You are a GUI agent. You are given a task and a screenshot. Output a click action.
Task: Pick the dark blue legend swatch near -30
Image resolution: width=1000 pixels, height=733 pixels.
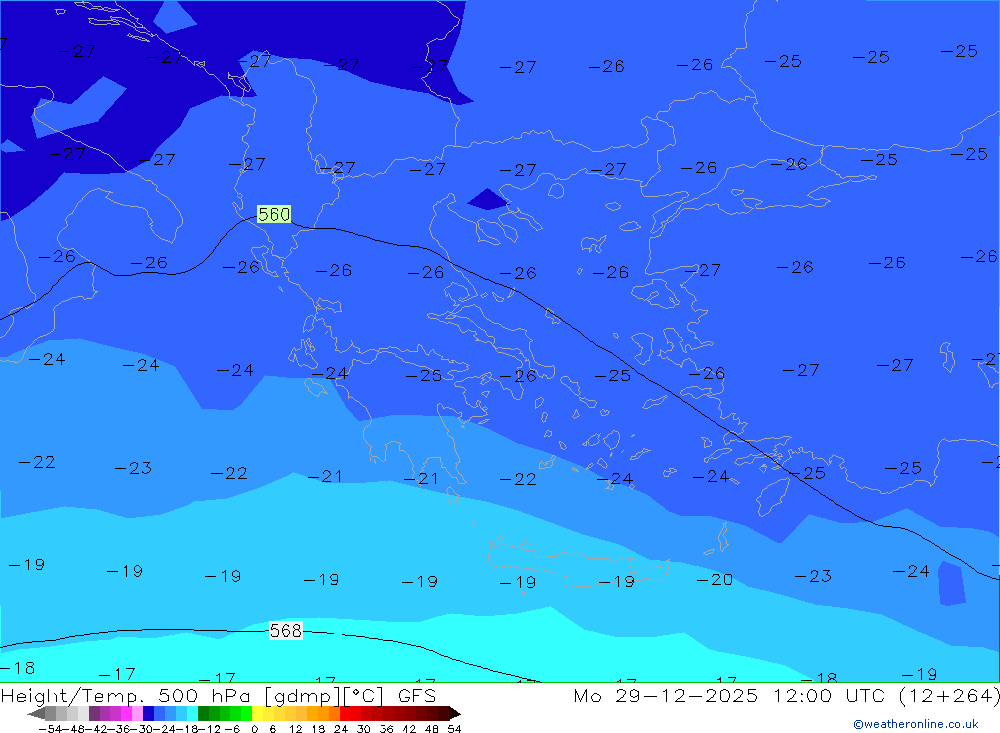tap(148, 714)
